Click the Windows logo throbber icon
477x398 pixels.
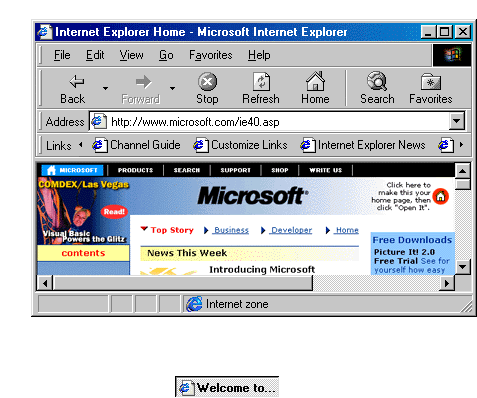pos(452,55)
